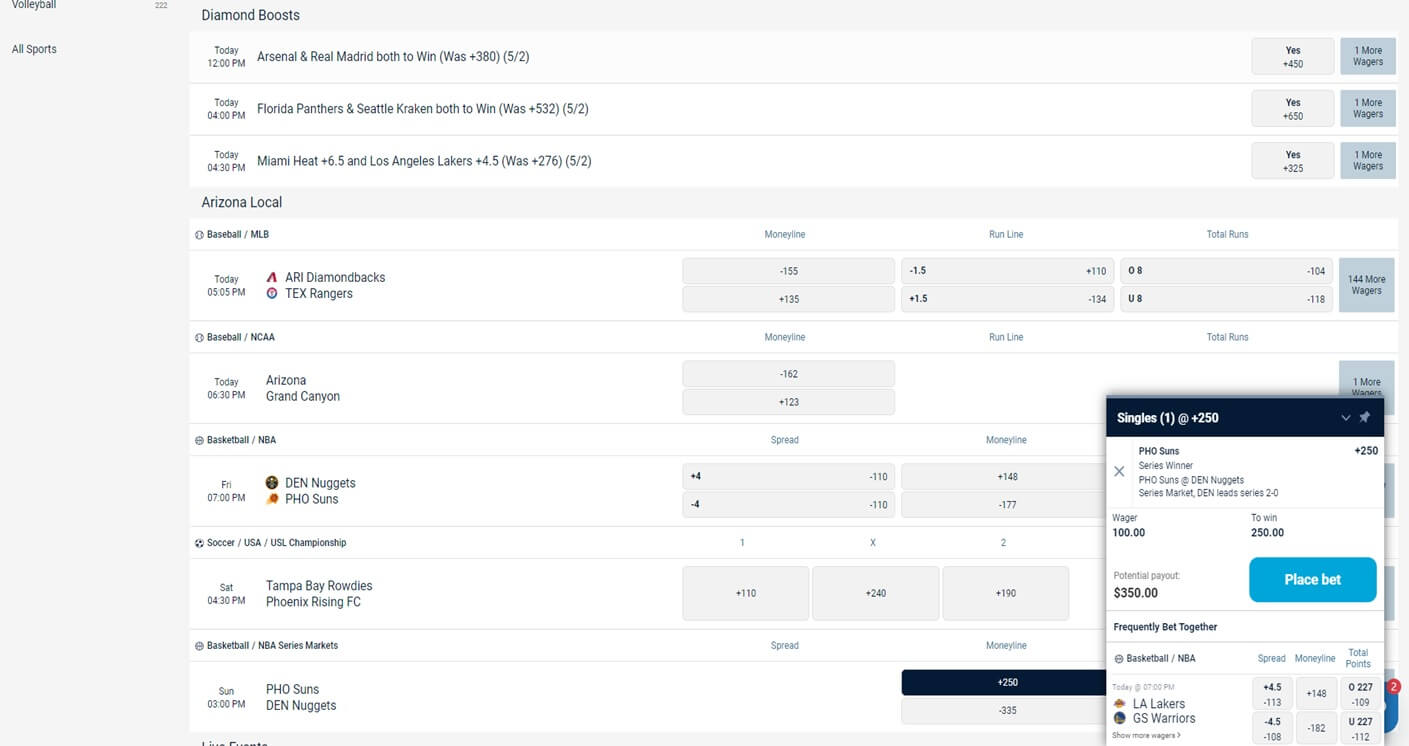Open 144 More Wagers for Diamondbacks game
The image size is (1409, 746).
click(1366, 285)
